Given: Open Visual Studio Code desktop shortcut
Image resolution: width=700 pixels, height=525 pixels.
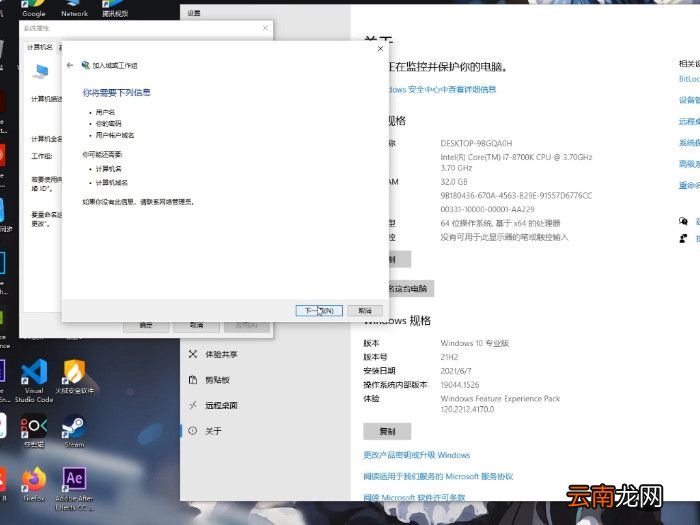Looking at the screenshot, I should [x=34, y=381].
